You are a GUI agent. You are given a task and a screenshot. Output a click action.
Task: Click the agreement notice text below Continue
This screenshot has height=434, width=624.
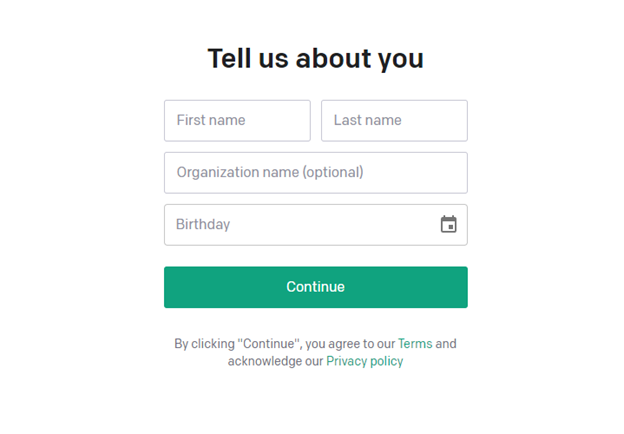285,344
